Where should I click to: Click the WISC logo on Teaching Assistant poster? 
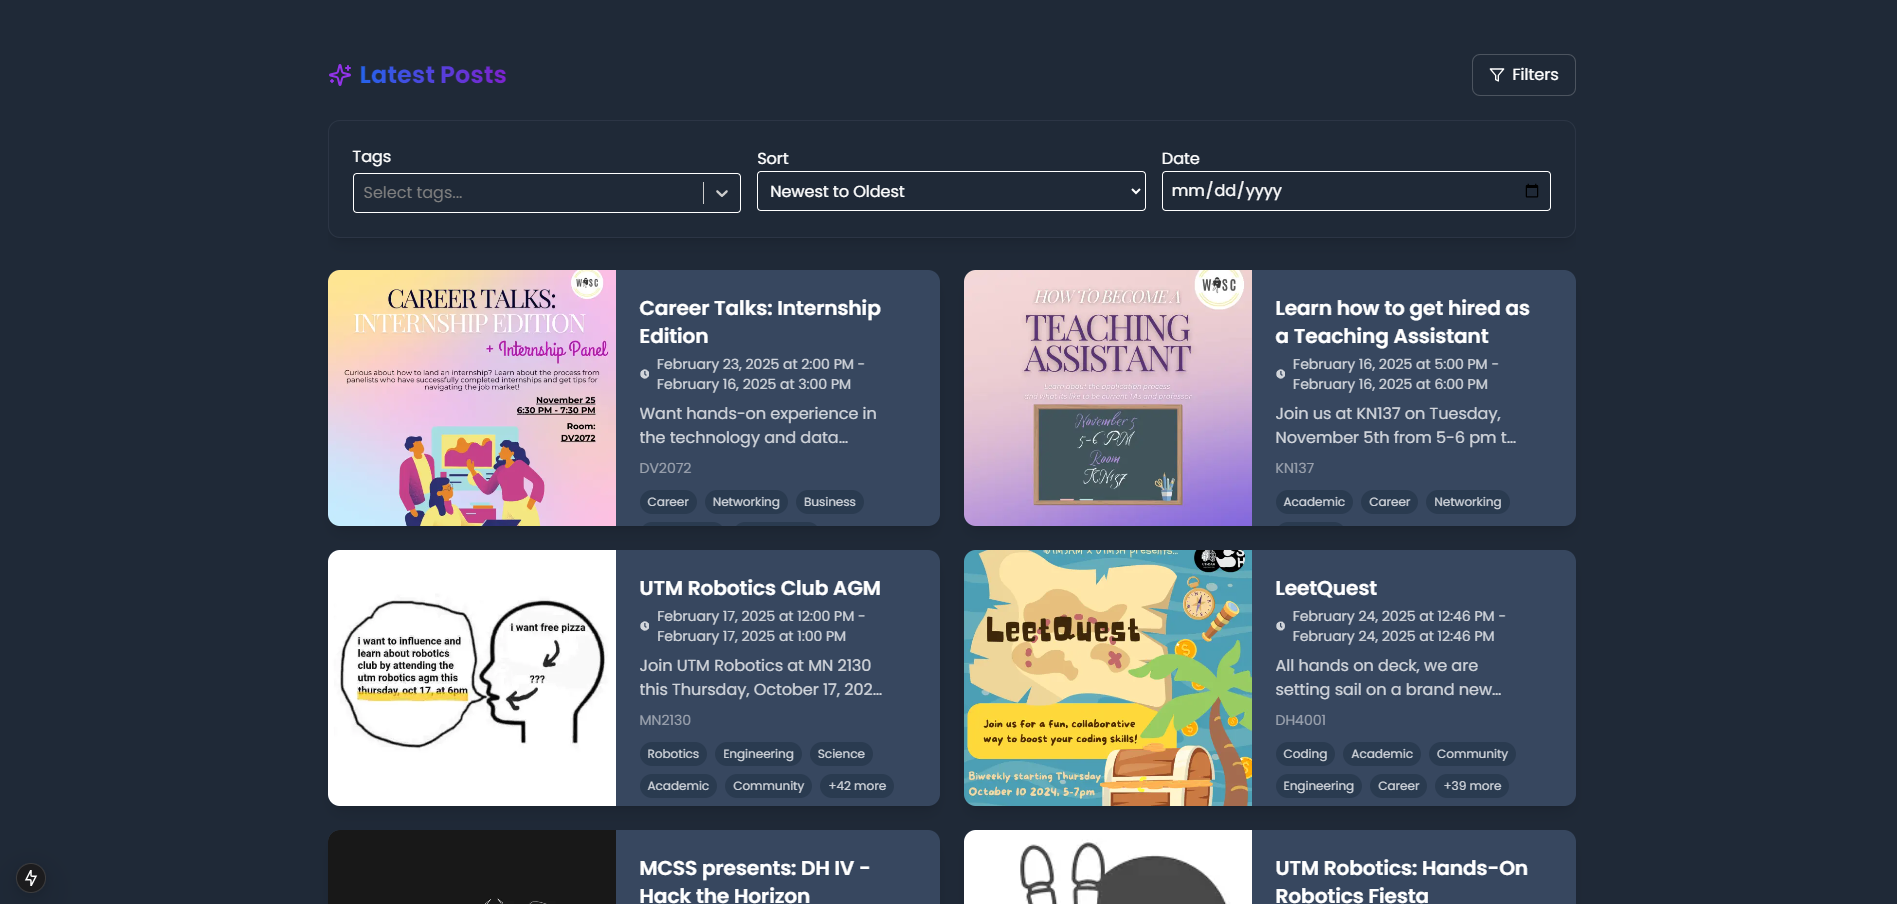point(1219,285)
